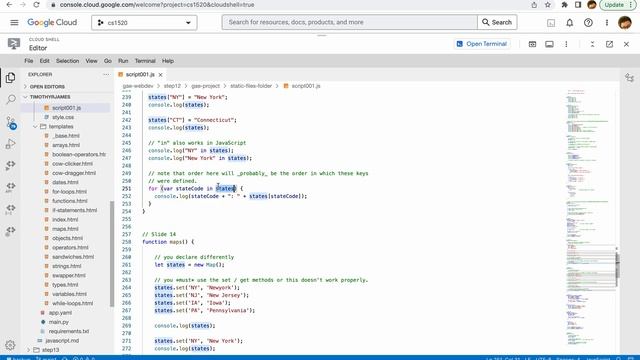640x360 pixels.
Task: Open the Manage settings gear
Action: click(11, 345)
